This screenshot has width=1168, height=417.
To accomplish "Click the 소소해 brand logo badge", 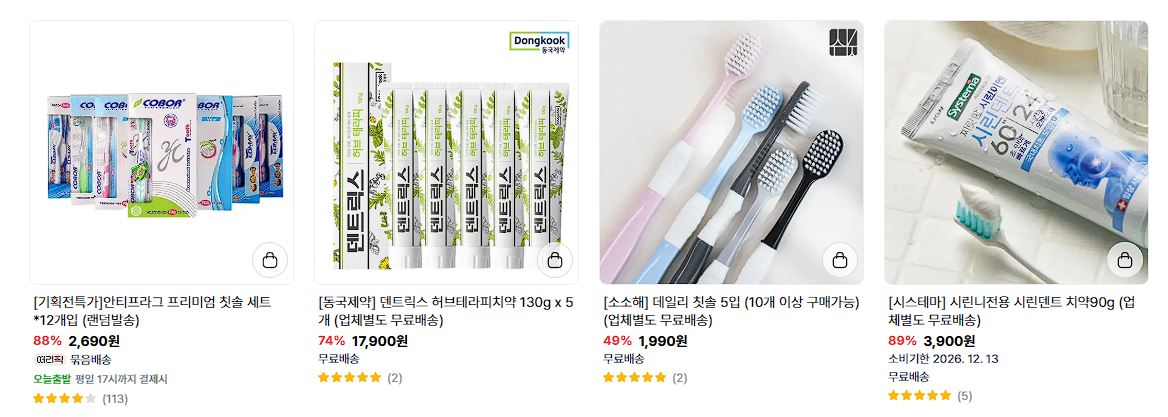I will (x=843, y=42).
